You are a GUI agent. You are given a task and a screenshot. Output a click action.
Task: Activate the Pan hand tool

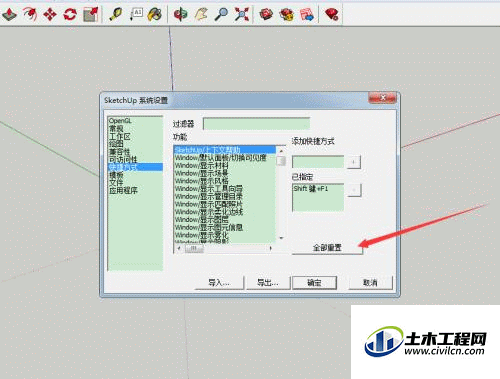pyautogui.click(x=201, y=14)
